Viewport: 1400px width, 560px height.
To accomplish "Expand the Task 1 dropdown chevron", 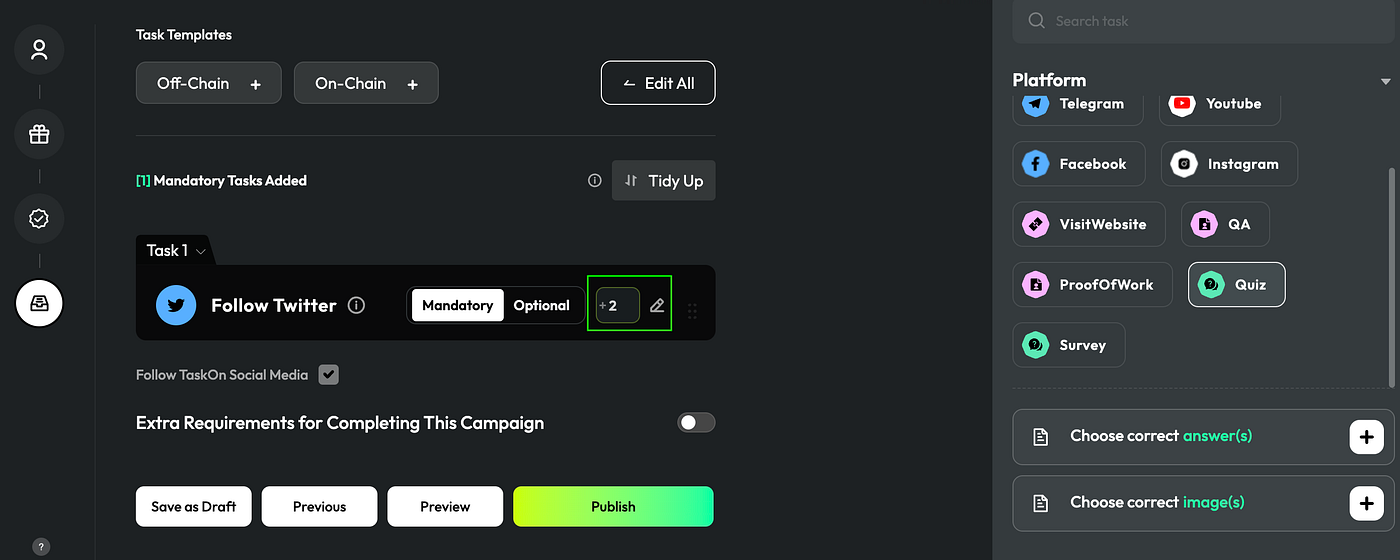I will [x=201, y=251].
